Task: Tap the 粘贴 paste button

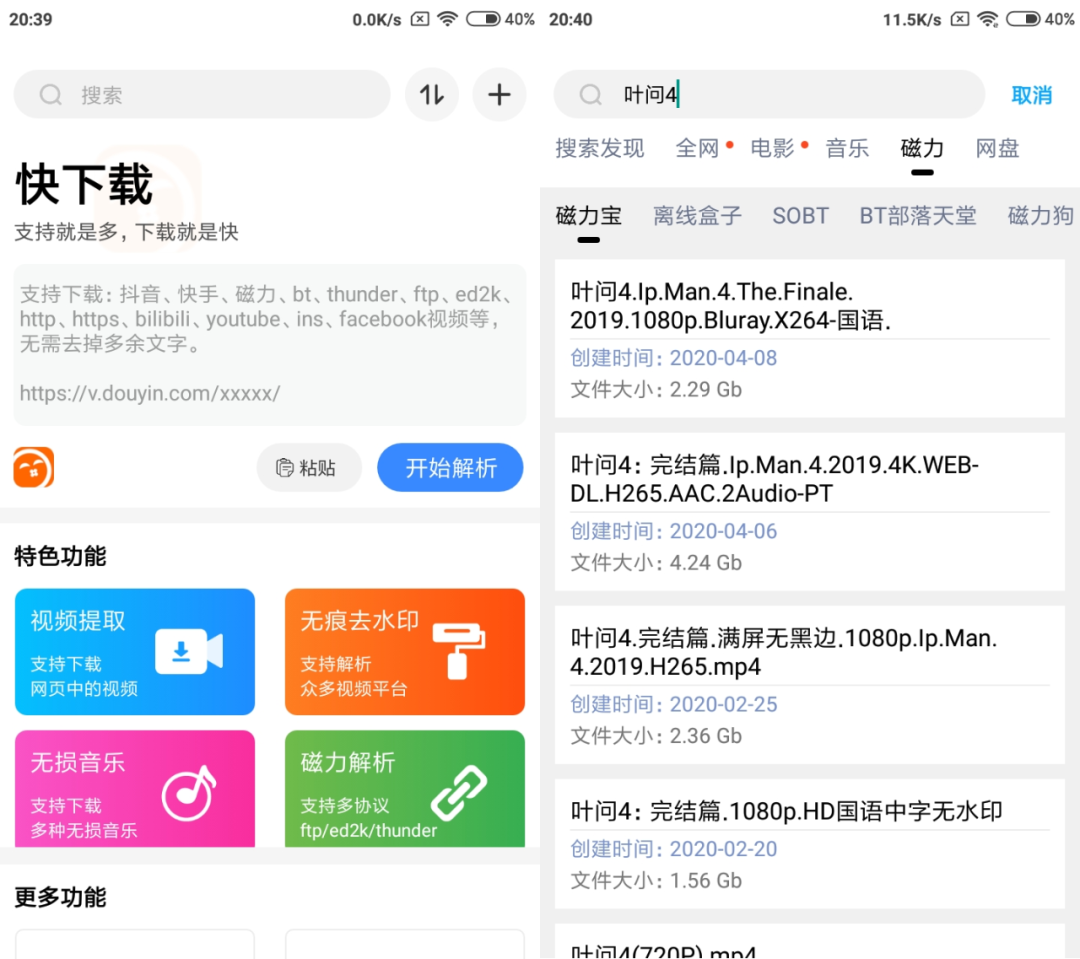Action: click(x=309, y=468)
